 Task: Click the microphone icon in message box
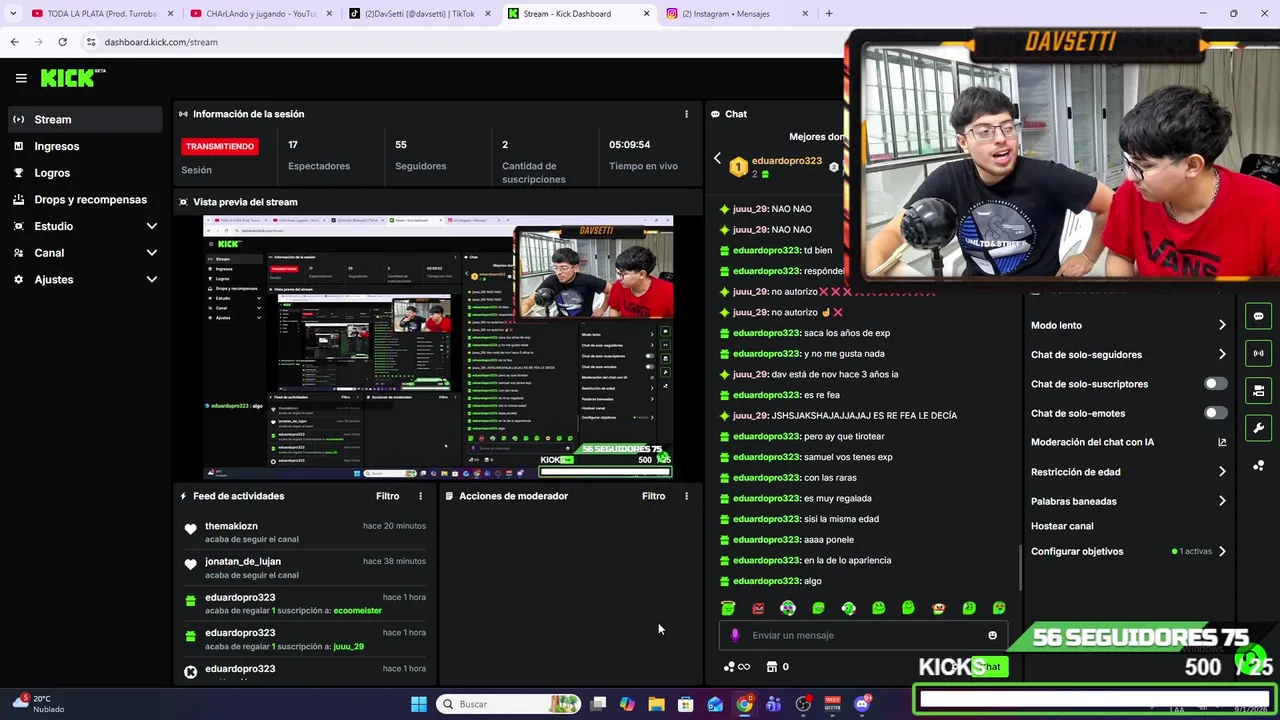pos(735,635)
